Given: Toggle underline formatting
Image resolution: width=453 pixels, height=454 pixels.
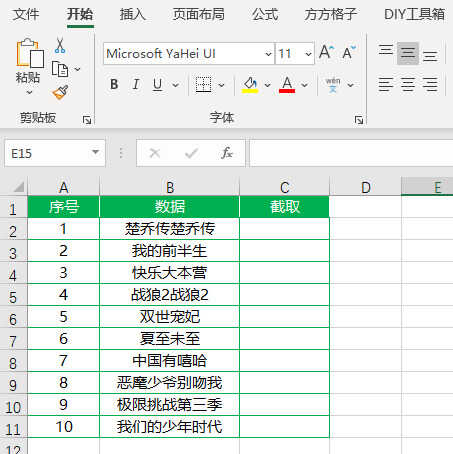Looking at the screenshot, I should tap(157, 85).
